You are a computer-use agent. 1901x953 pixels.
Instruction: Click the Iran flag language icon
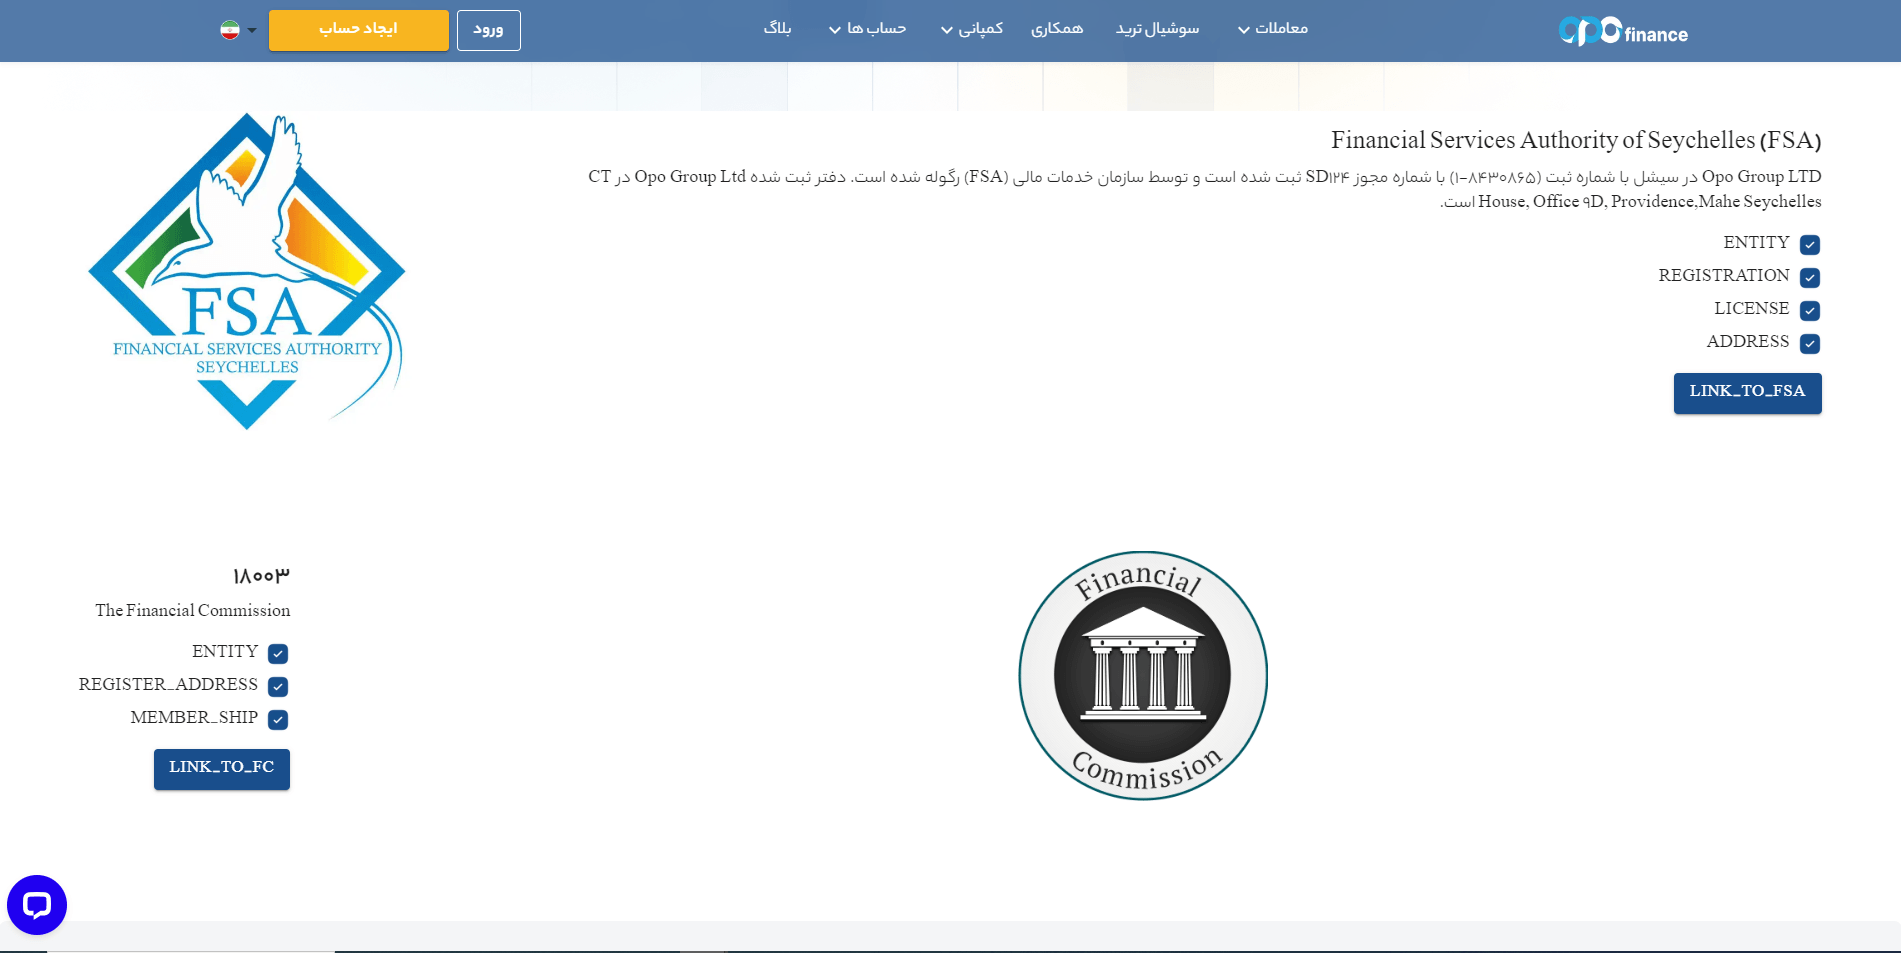(230, 30)
